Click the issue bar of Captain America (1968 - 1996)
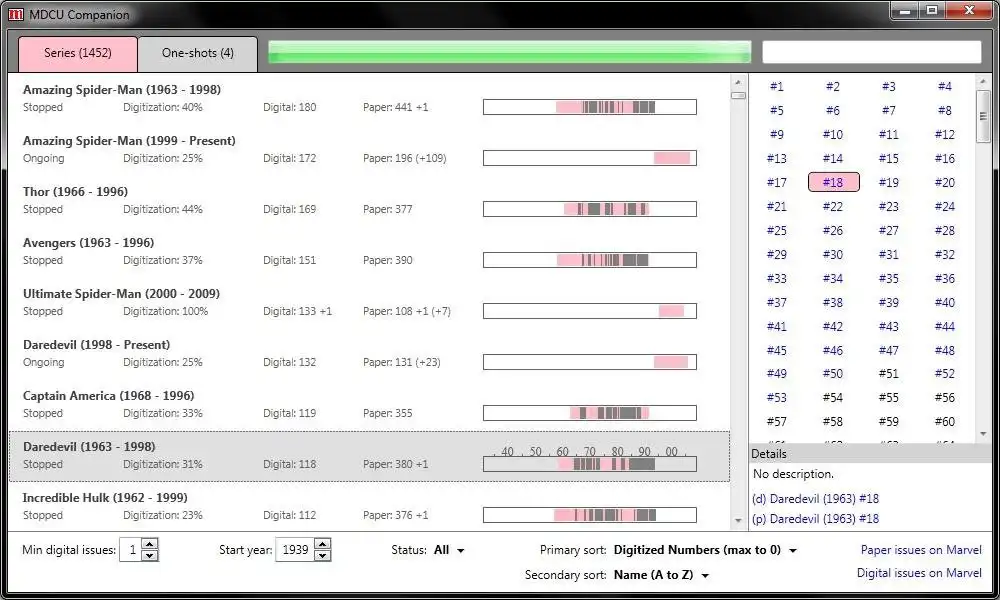The image size is (1000, 600). coord(589,413)
